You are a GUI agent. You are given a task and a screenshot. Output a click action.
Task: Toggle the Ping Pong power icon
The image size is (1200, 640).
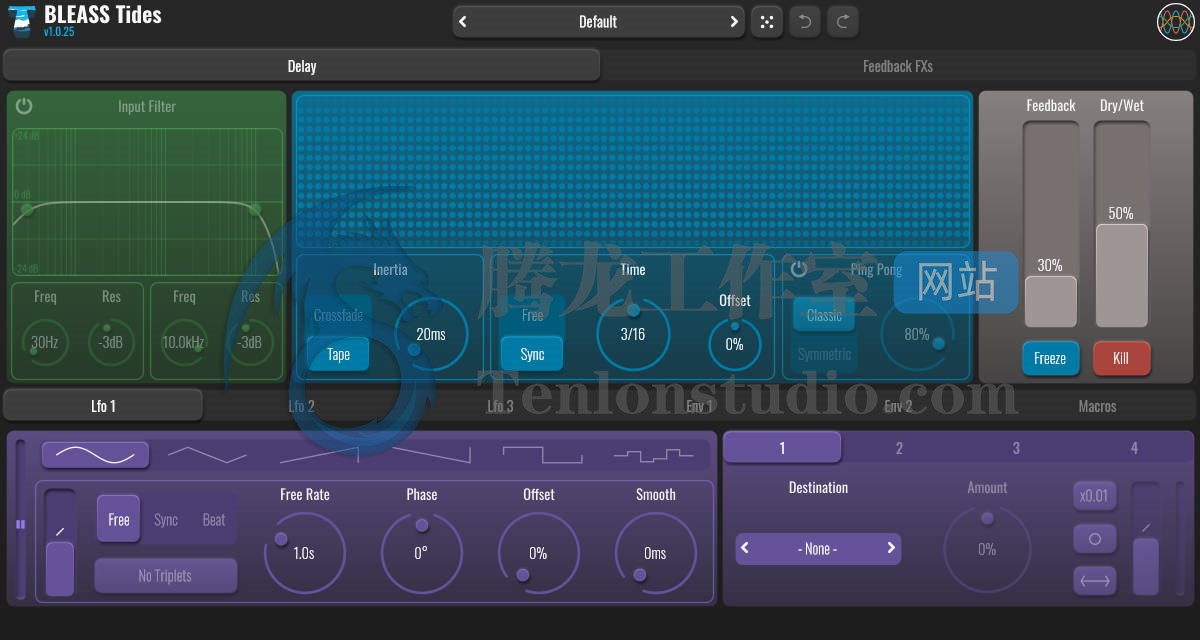coord(799,268)
